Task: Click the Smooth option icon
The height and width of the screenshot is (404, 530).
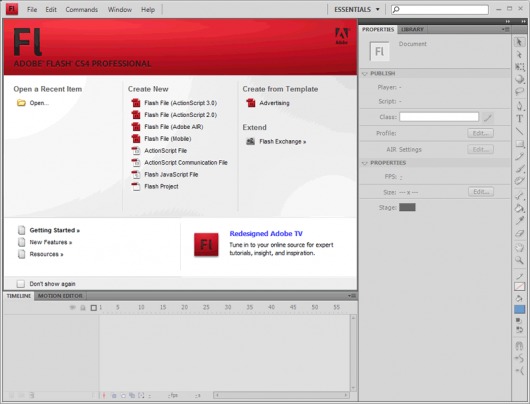Action: click(520, 358)
